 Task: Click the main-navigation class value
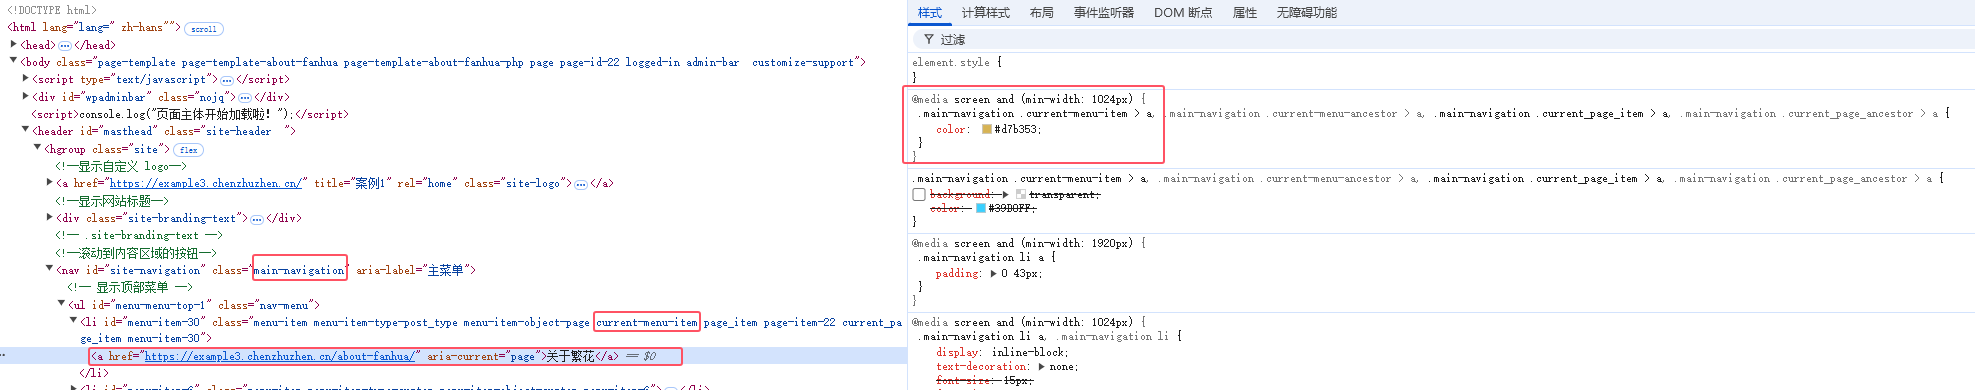point(299,270)
